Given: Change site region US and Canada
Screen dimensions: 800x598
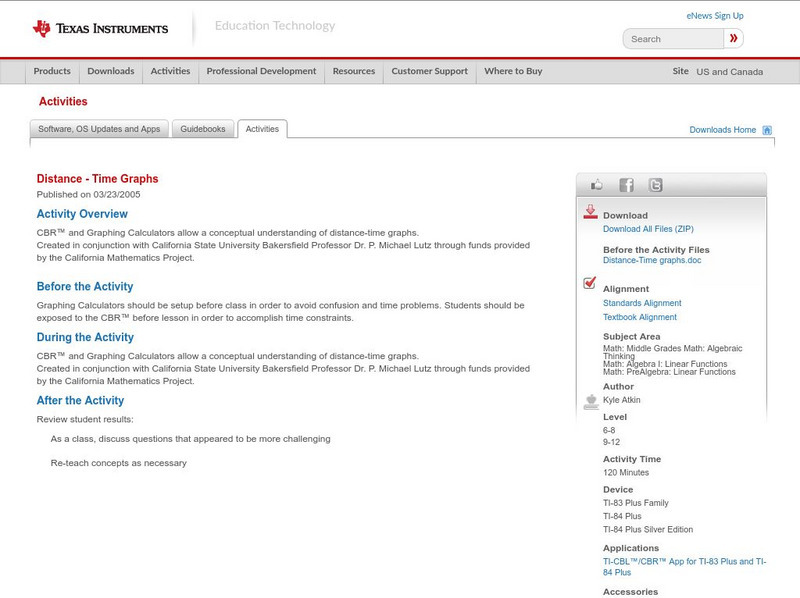Looking at the screenshot, I should tap(730, 72).
